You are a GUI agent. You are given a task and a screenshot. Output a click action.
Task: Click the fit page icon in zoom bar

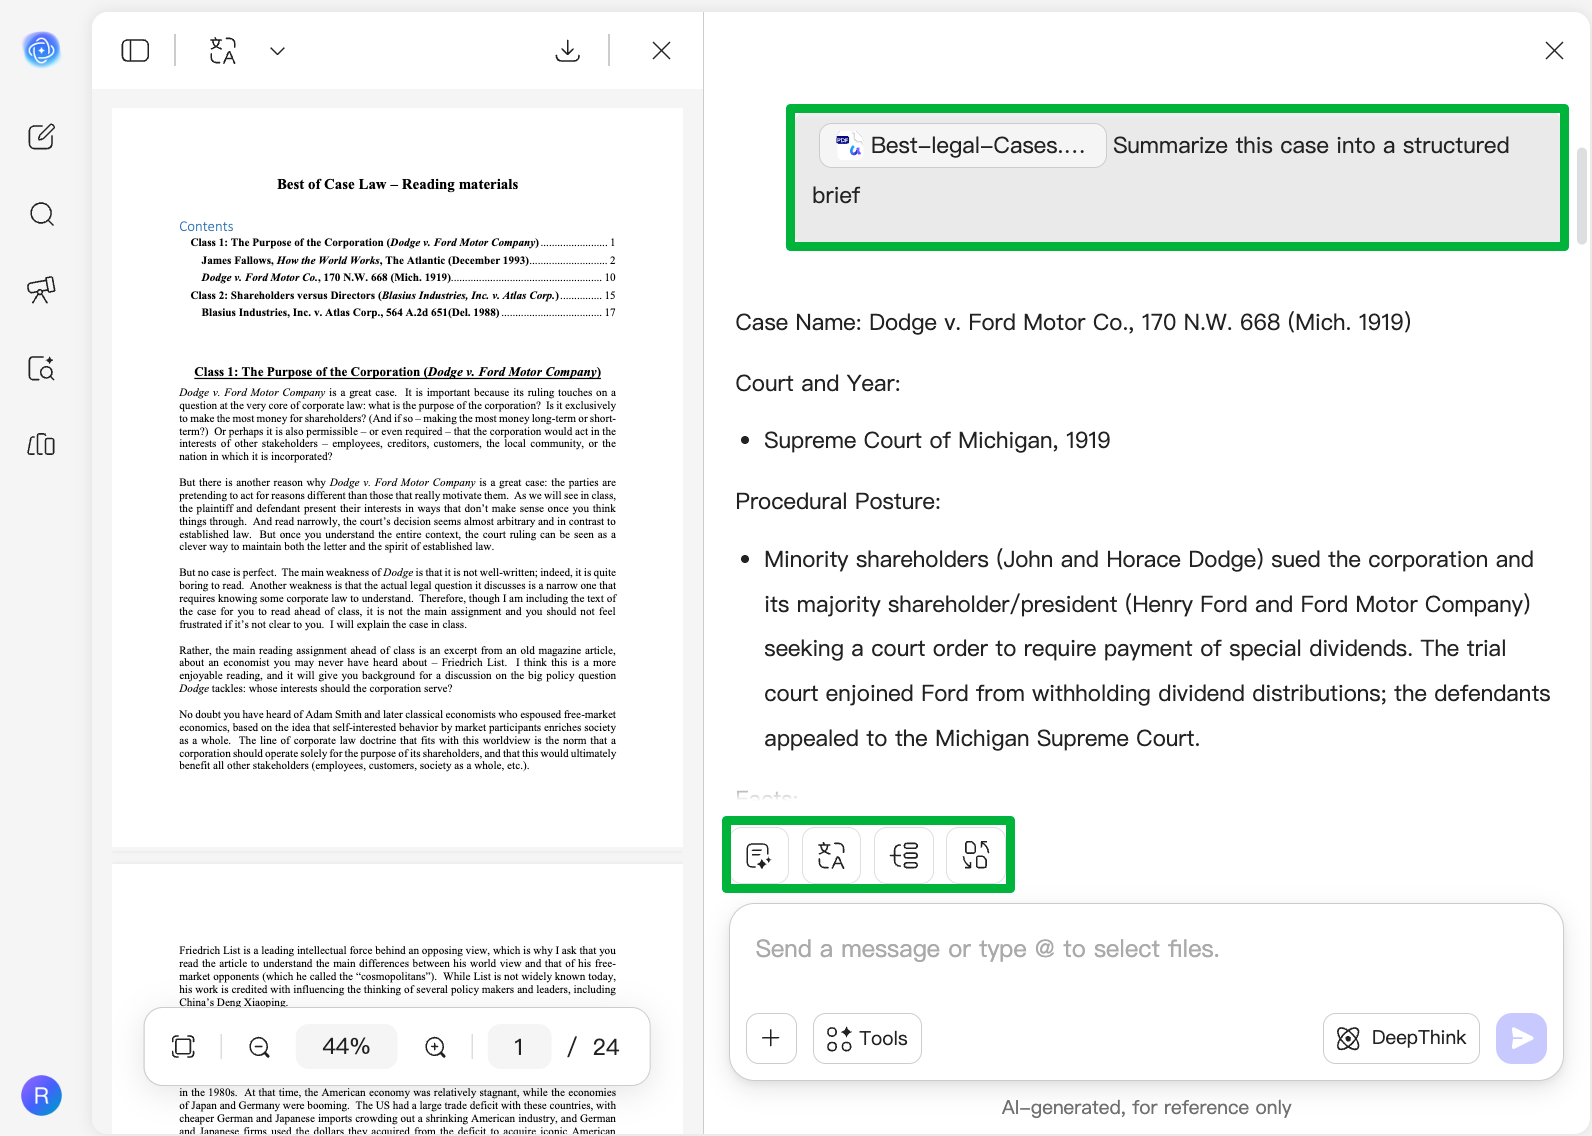[x=183, y=1046]
